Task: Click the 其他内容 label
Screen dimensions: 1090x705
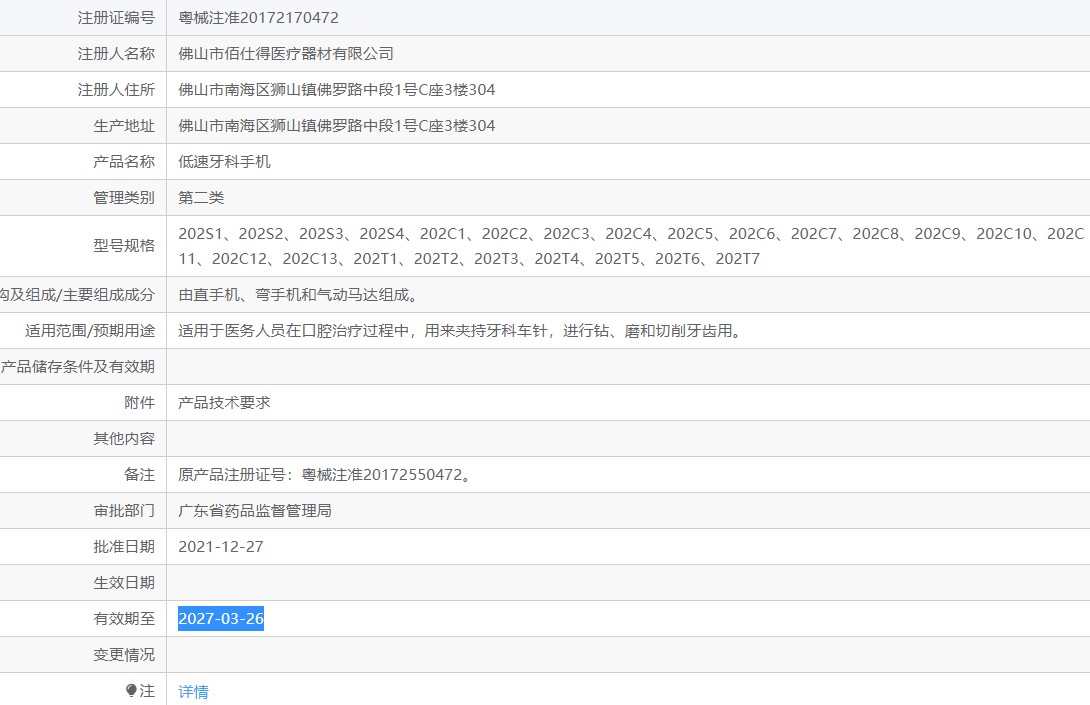Action: [x=124, y=439]
